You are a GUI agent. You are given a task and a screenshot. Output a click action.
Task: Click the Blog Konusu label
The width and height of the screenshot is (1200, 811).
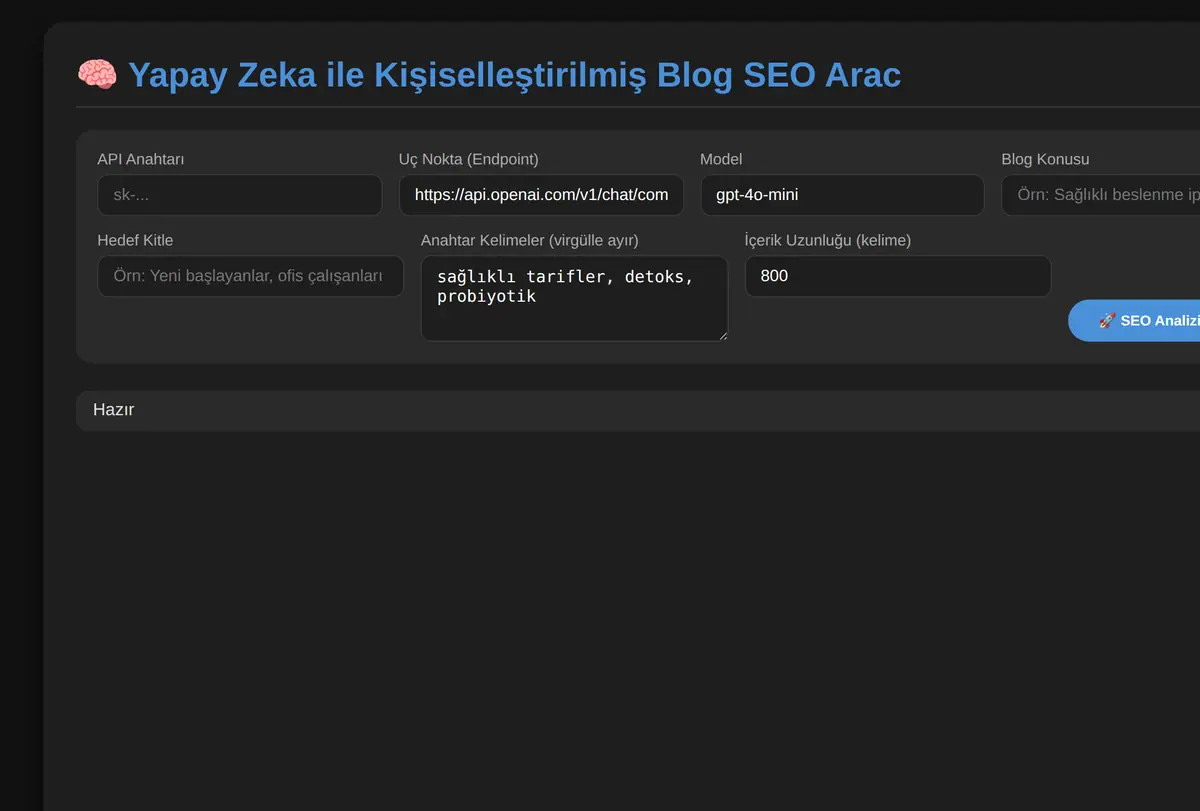pos(1045,159)
